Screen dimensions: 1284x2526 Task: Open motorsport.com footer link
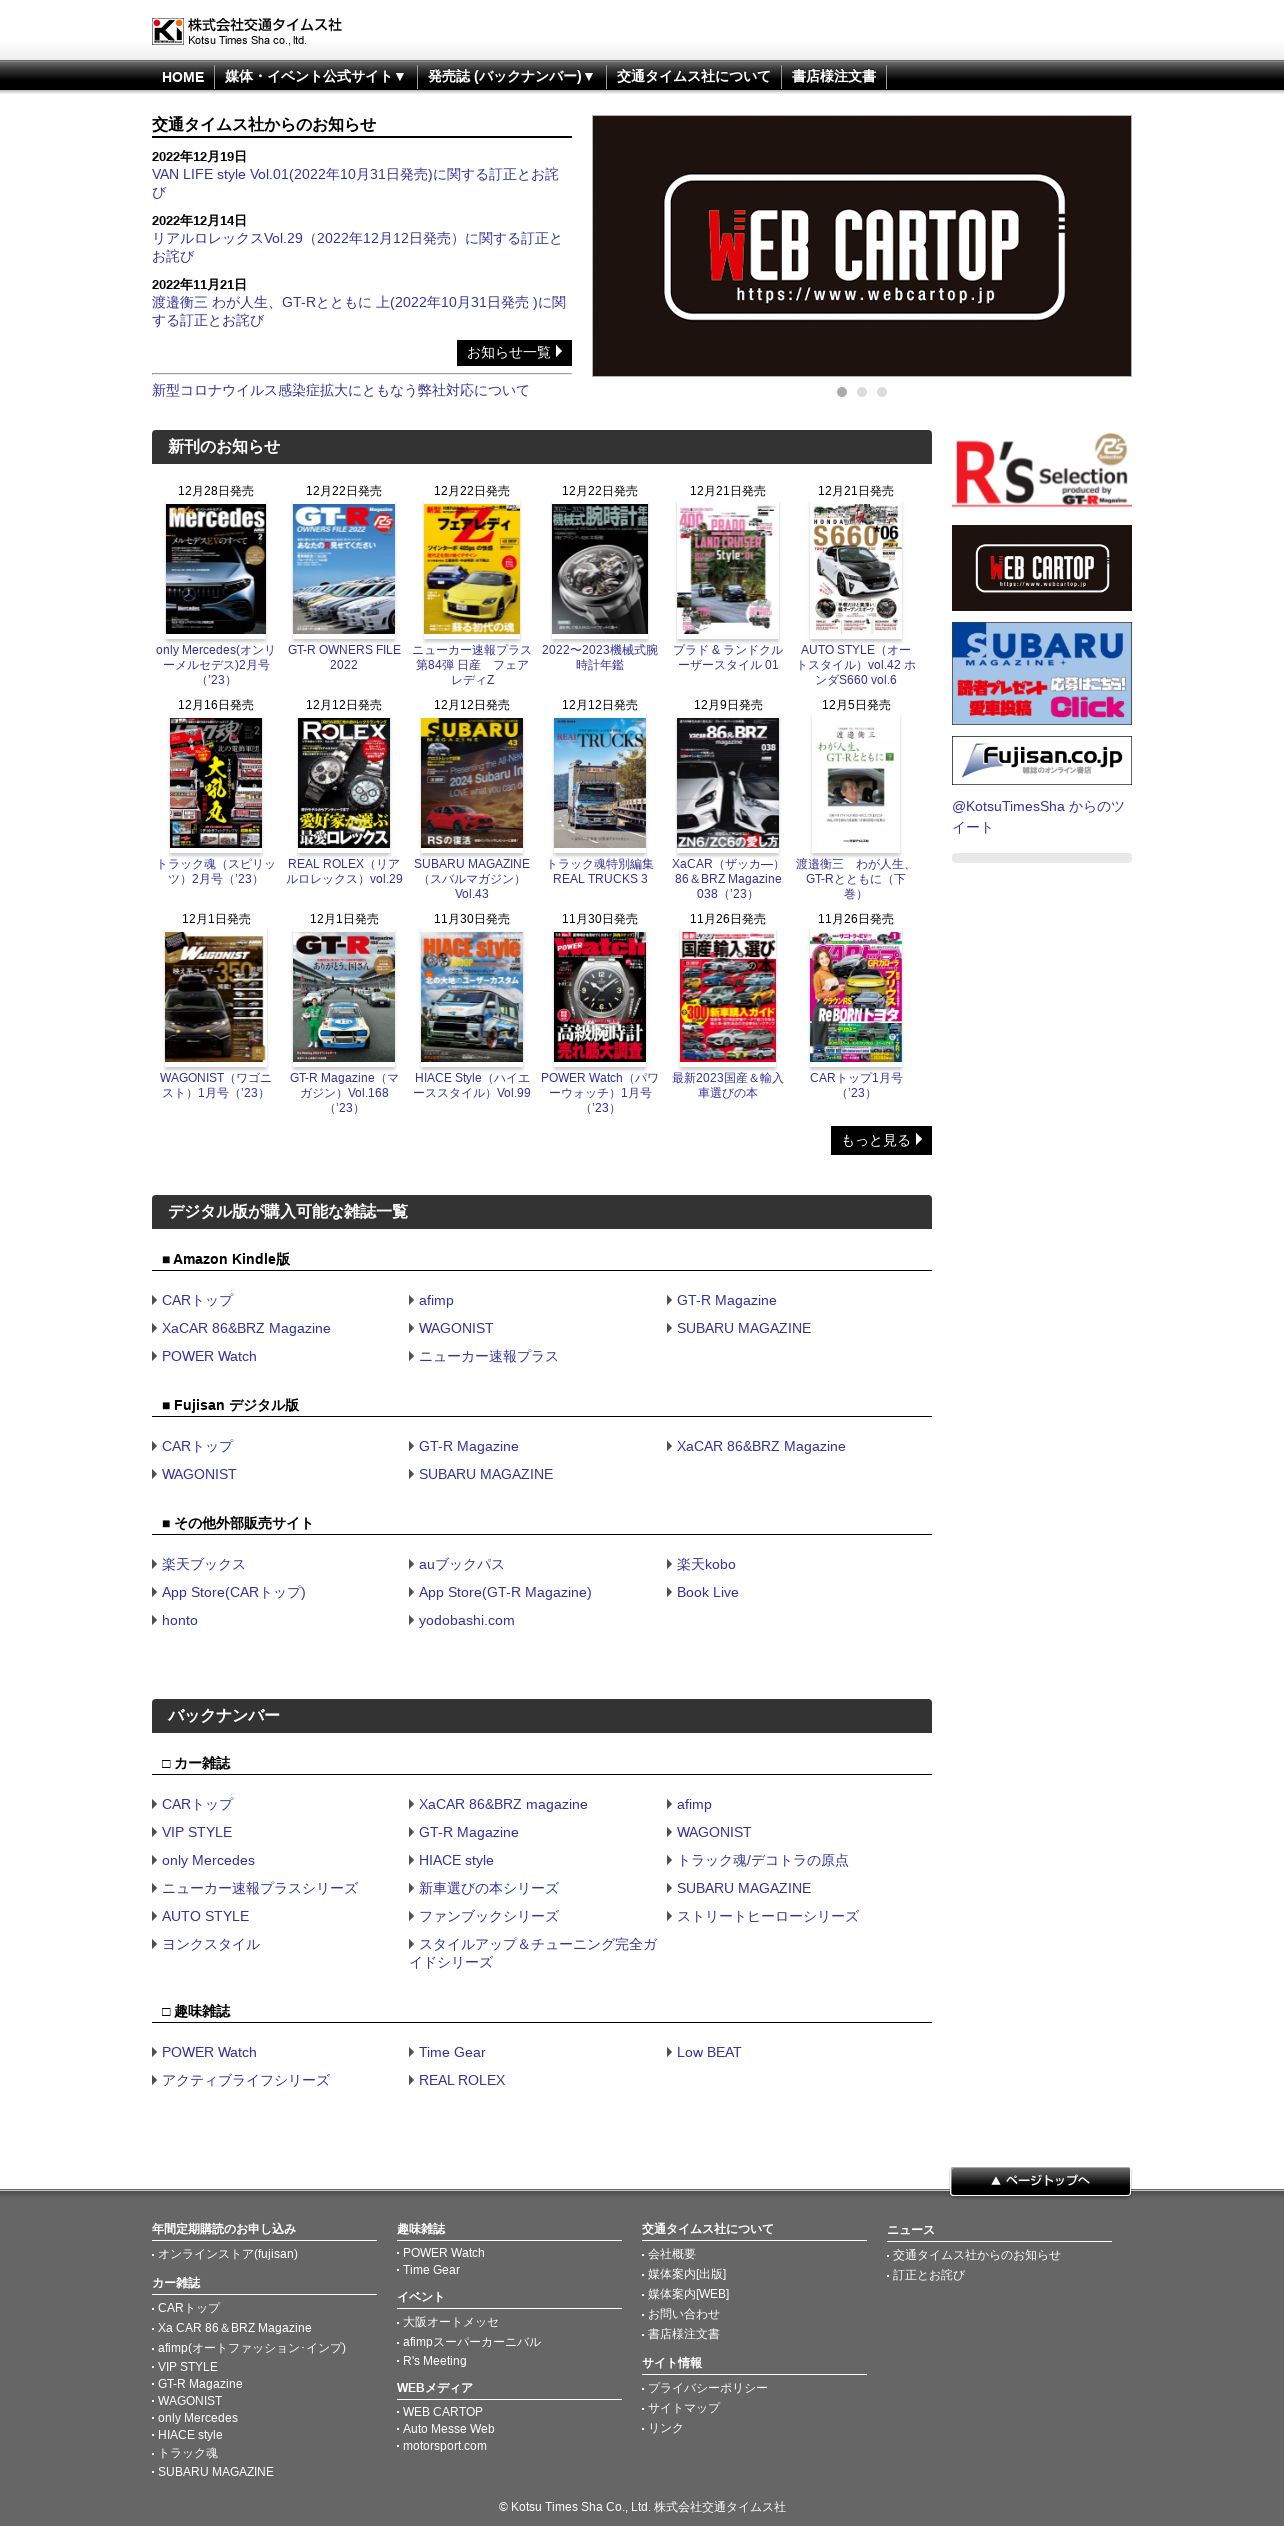click(445, 2446)
